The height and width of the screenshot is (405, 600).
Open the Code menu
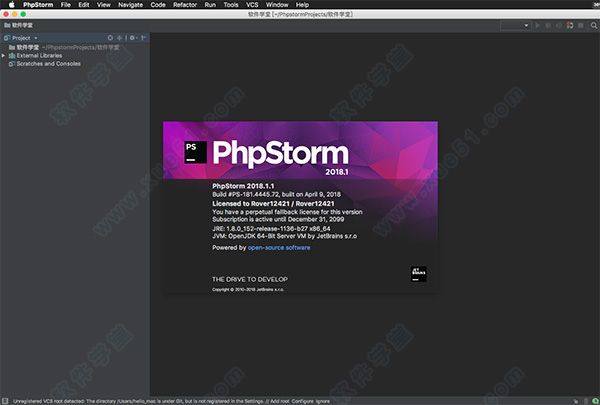click(x=158, y=5)
